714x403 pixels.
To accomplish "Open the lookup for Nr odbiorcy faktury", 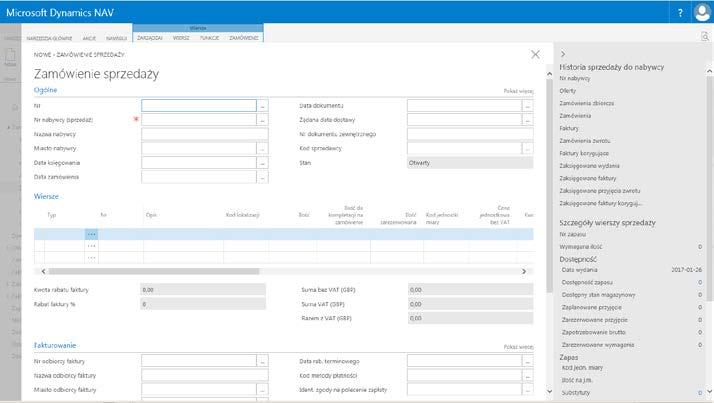I will pos(262,361).
